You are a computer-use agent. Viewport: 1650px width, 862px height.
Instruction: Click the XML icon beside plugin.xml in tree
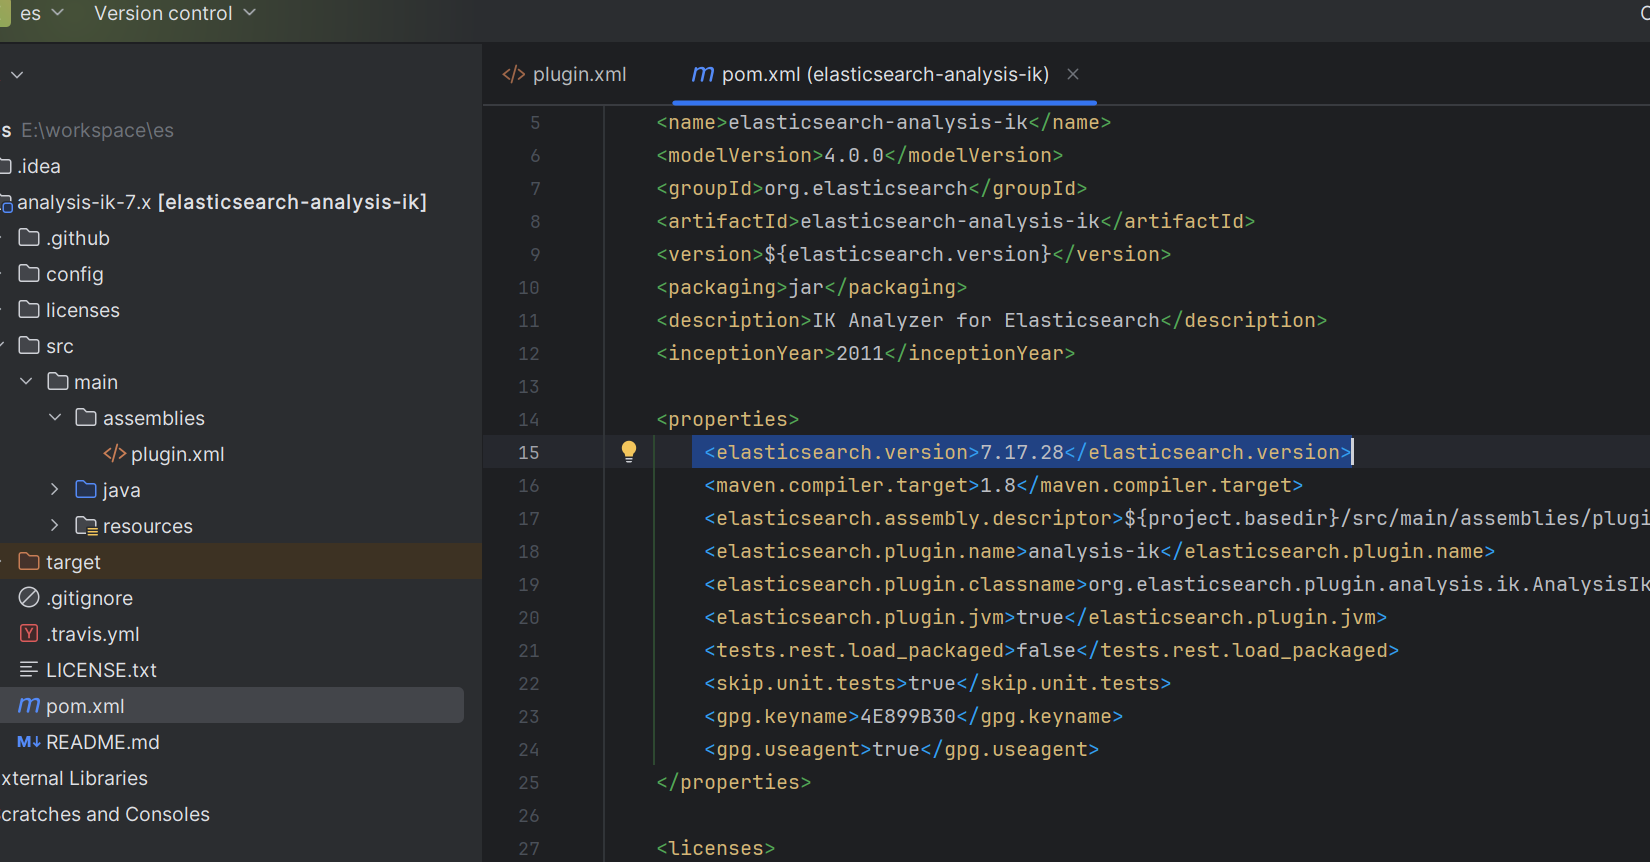coord(115,454)
